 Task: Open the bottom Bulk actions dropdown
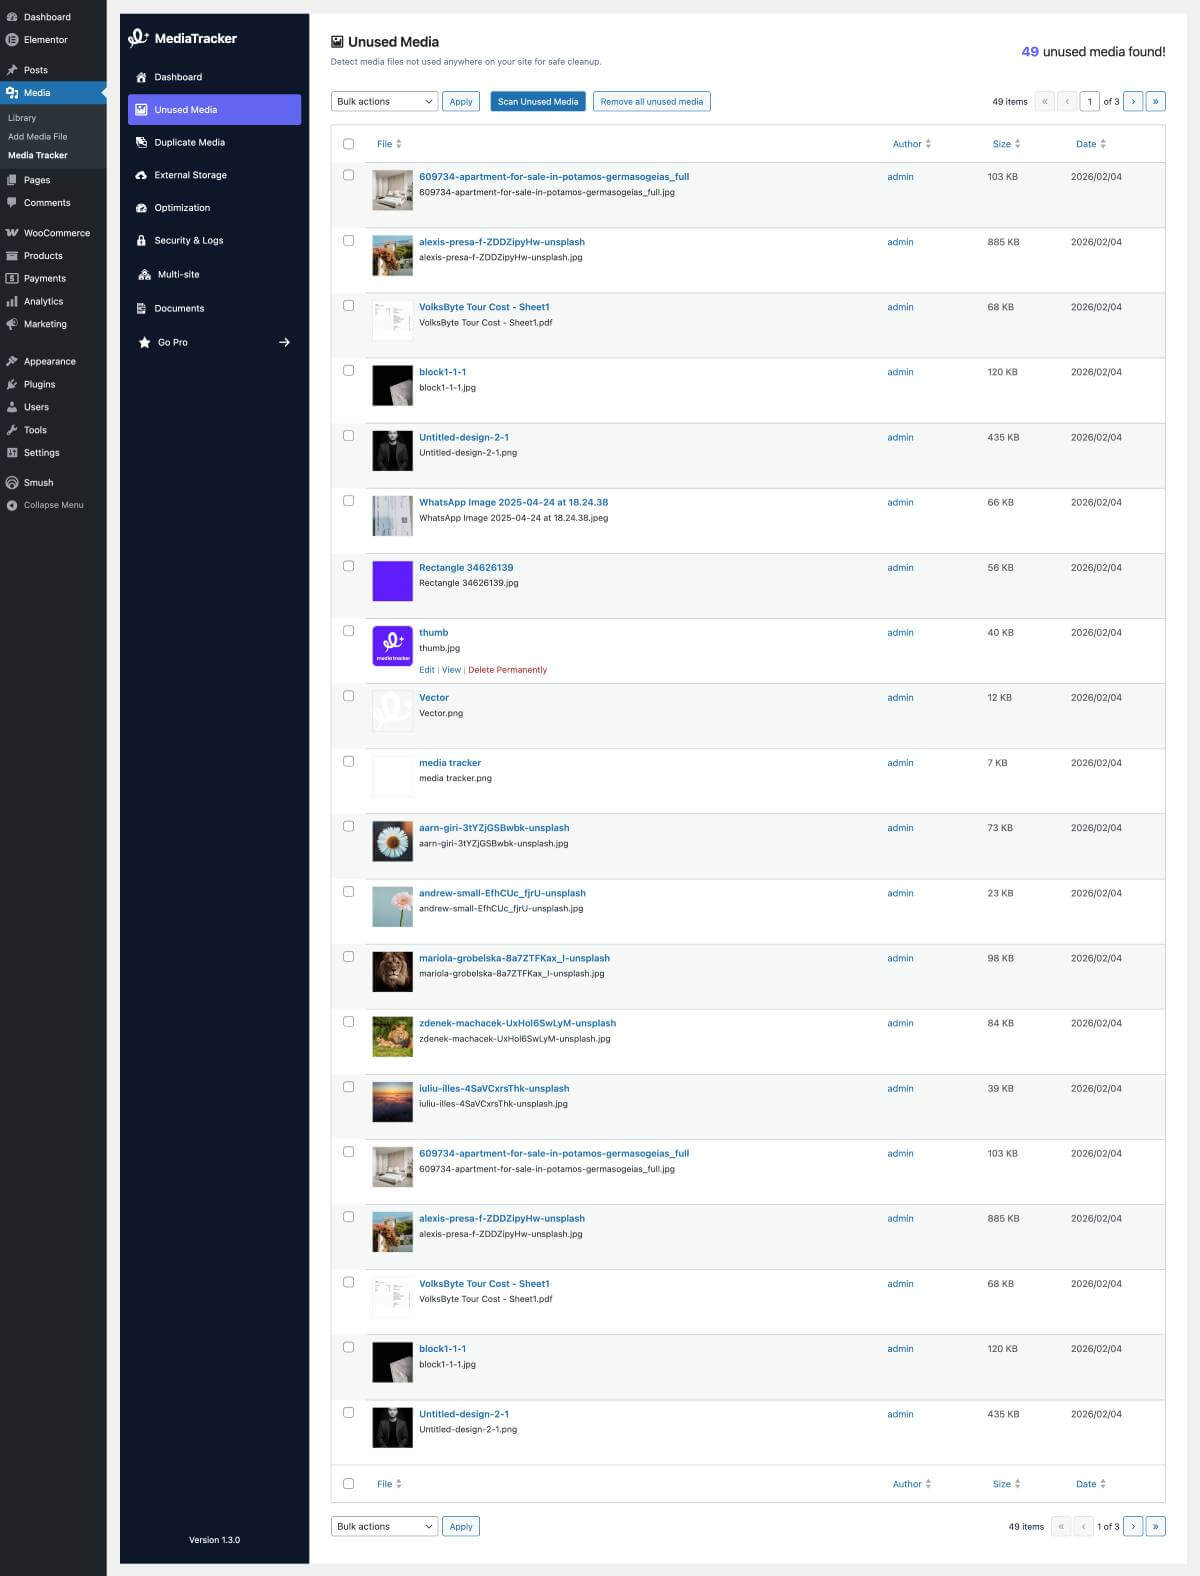click(x=384, y=1526)
